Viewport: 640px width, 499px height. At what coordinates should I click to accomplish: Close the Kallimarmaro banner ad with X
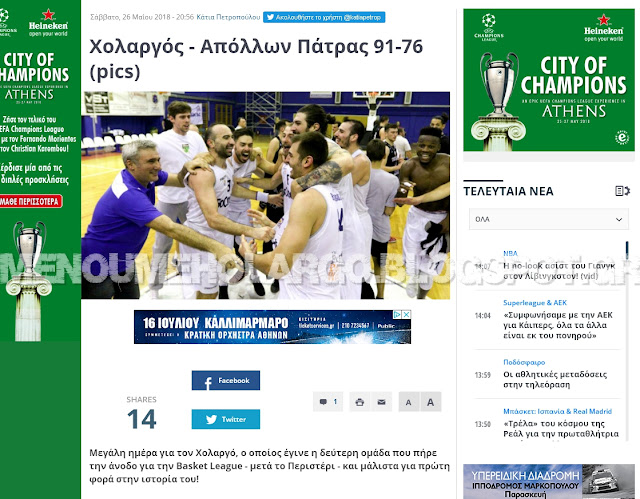click(x=407, y=315)
